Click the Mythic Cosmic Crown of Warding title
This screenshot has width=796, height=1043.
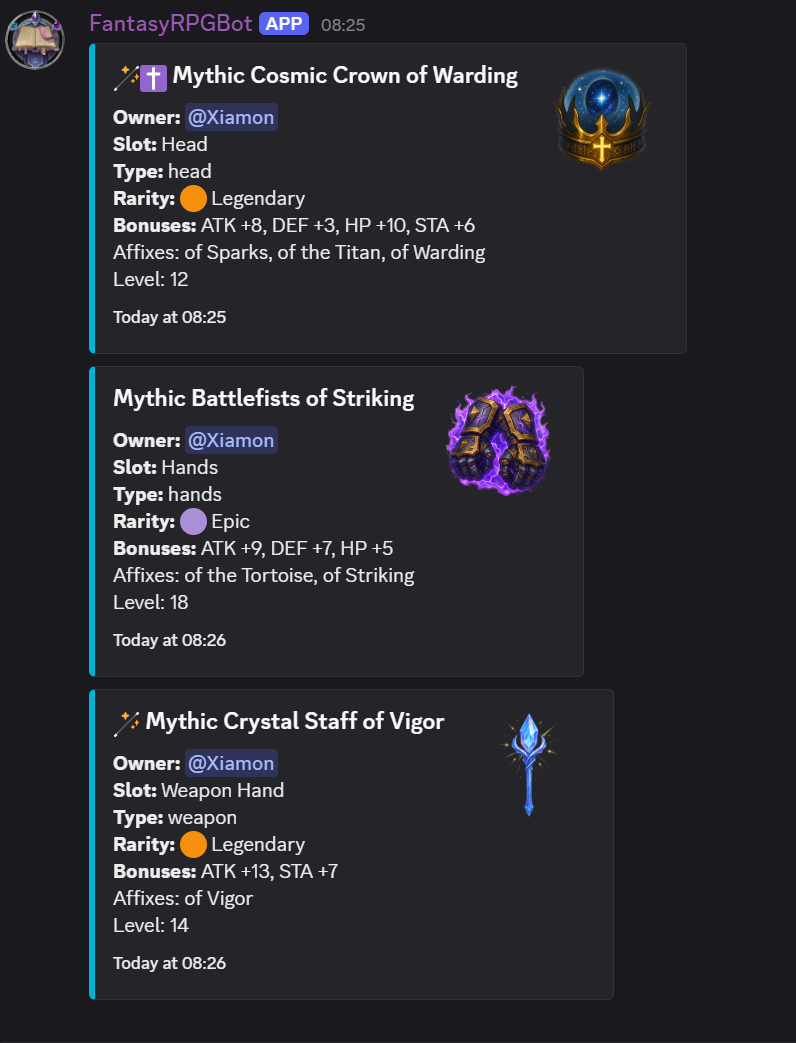[344, 75]
